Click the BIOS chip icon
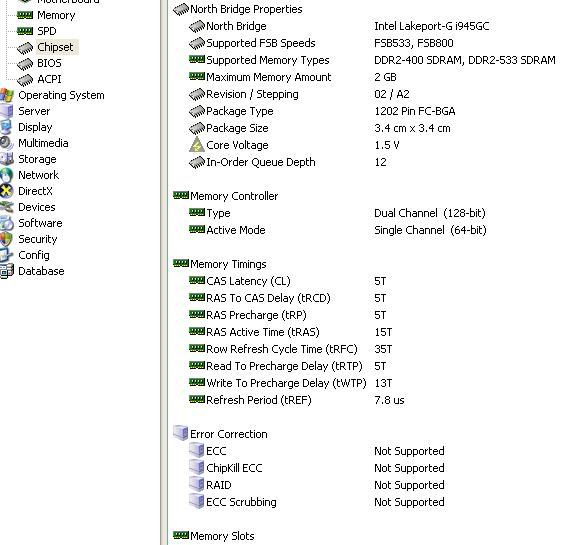Screen dimensions: 578x545 [25, 63]
